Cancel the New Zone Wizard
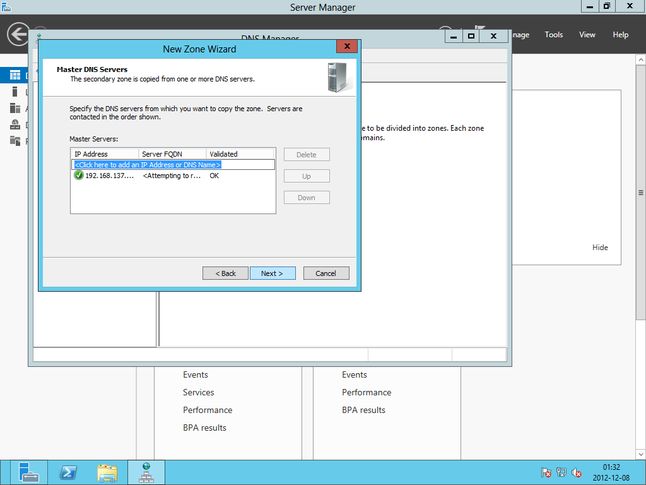646x485 pixels. point(326,273)
